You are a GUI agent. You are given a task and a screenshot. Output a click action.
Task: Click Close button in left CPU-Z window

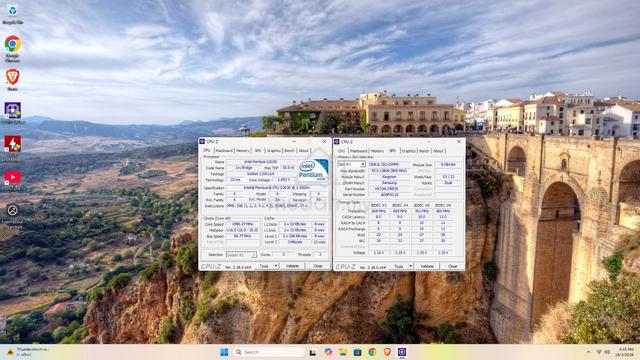[x=318, y=266]
